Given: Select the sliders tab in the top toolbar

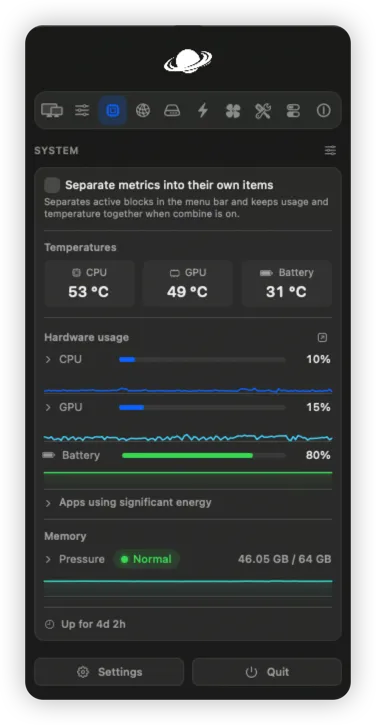Looking at the screenshot, I should [82, 111].
